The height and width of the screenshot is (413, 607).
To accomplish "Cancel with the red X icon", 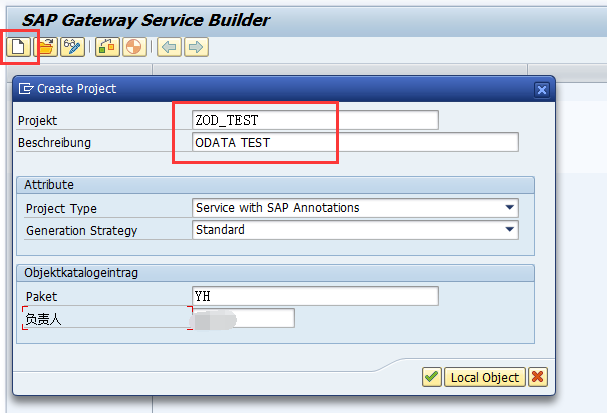I will [x=538, y=377].
